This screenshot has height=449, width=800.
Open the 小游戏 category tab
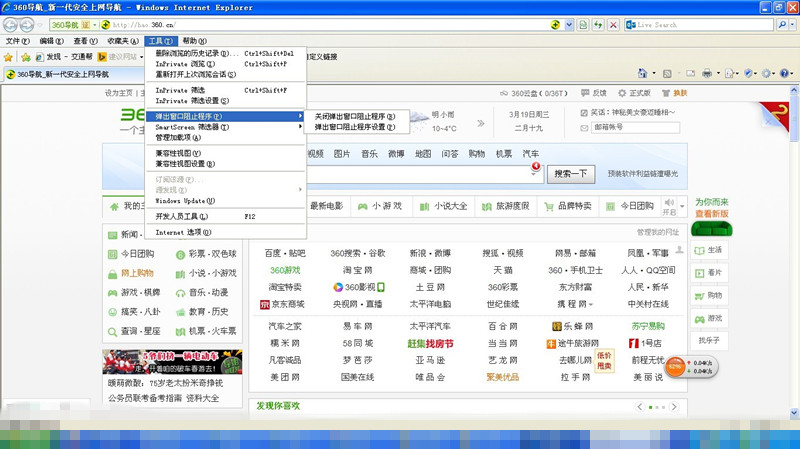click(380, 206)
